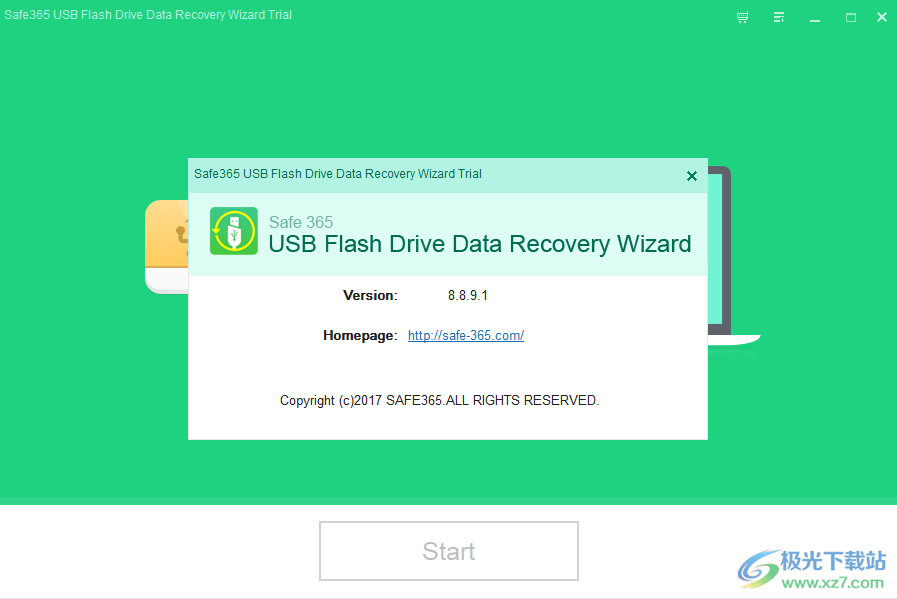Close the About dialog with its X

(691, 175)
